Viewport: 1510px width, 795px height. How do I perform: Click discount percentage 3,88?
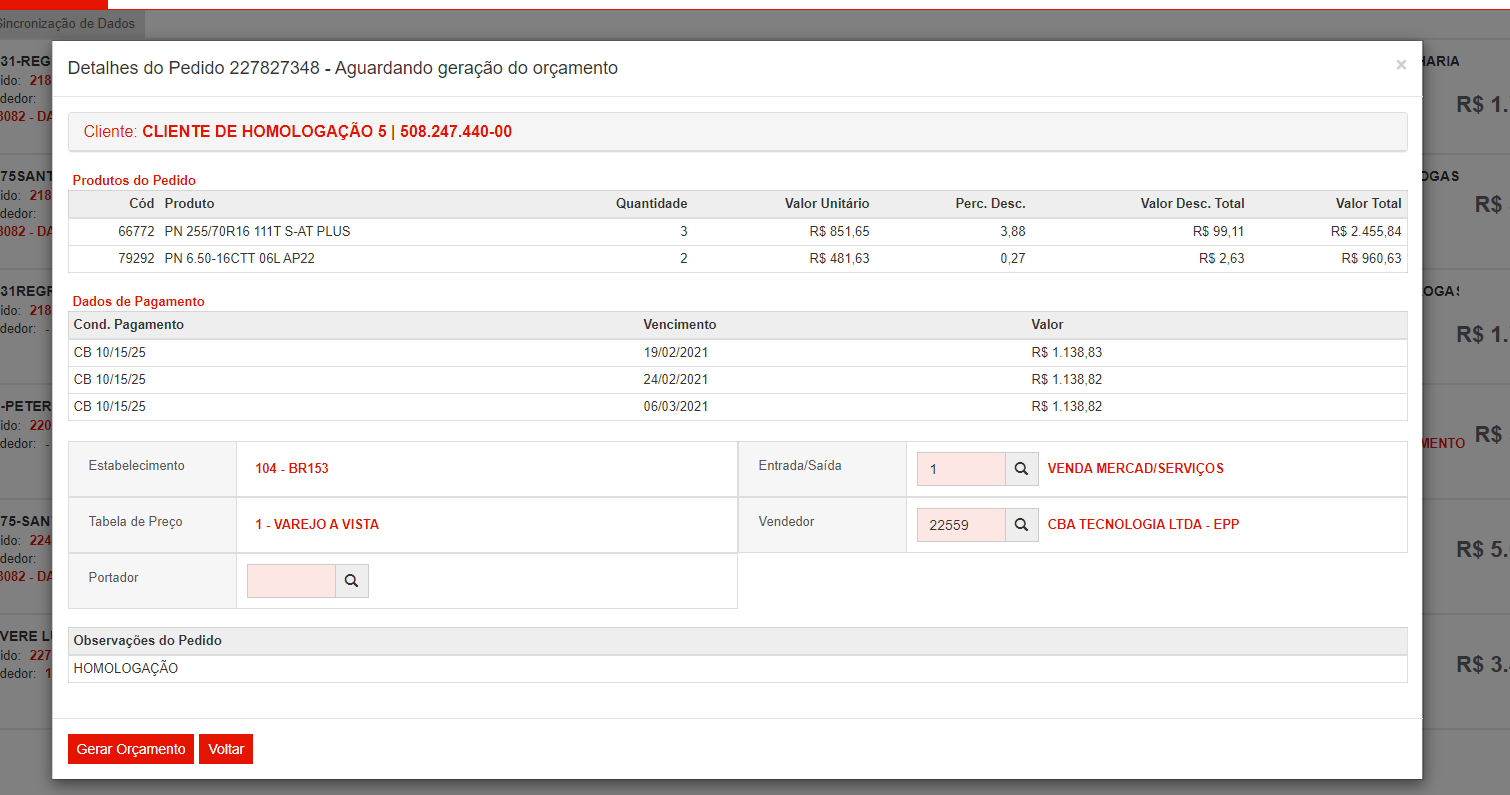point(1012,231)
